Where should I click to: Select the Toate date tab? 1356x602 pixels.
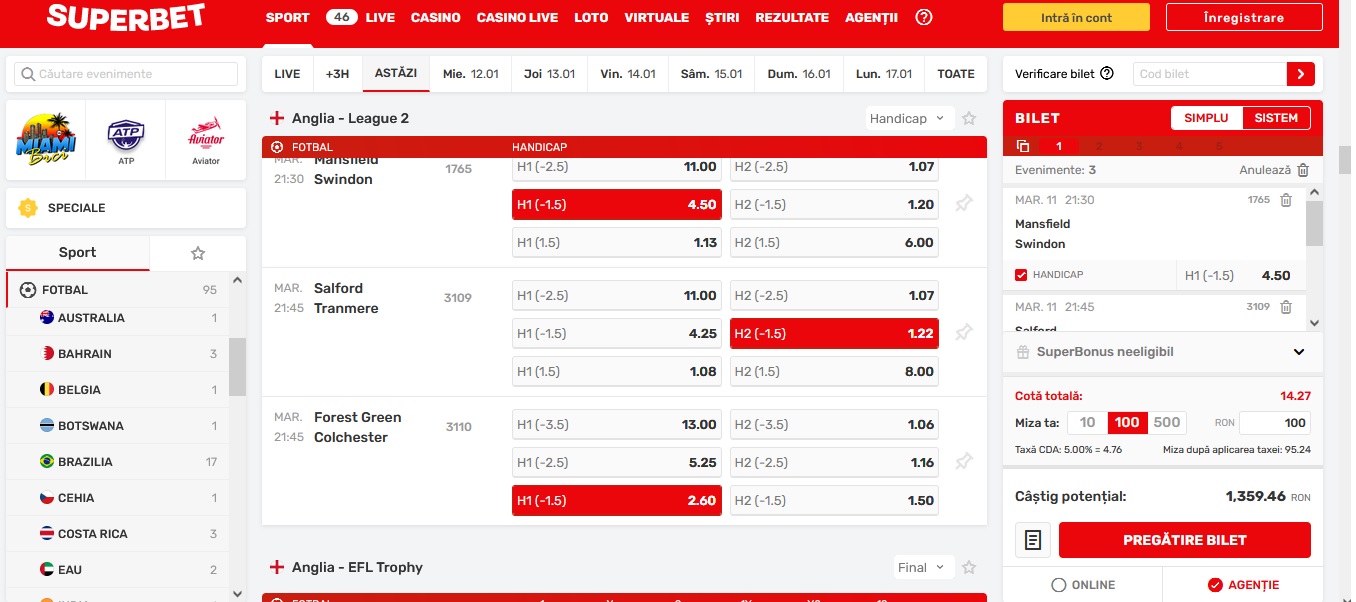(956, 73)
